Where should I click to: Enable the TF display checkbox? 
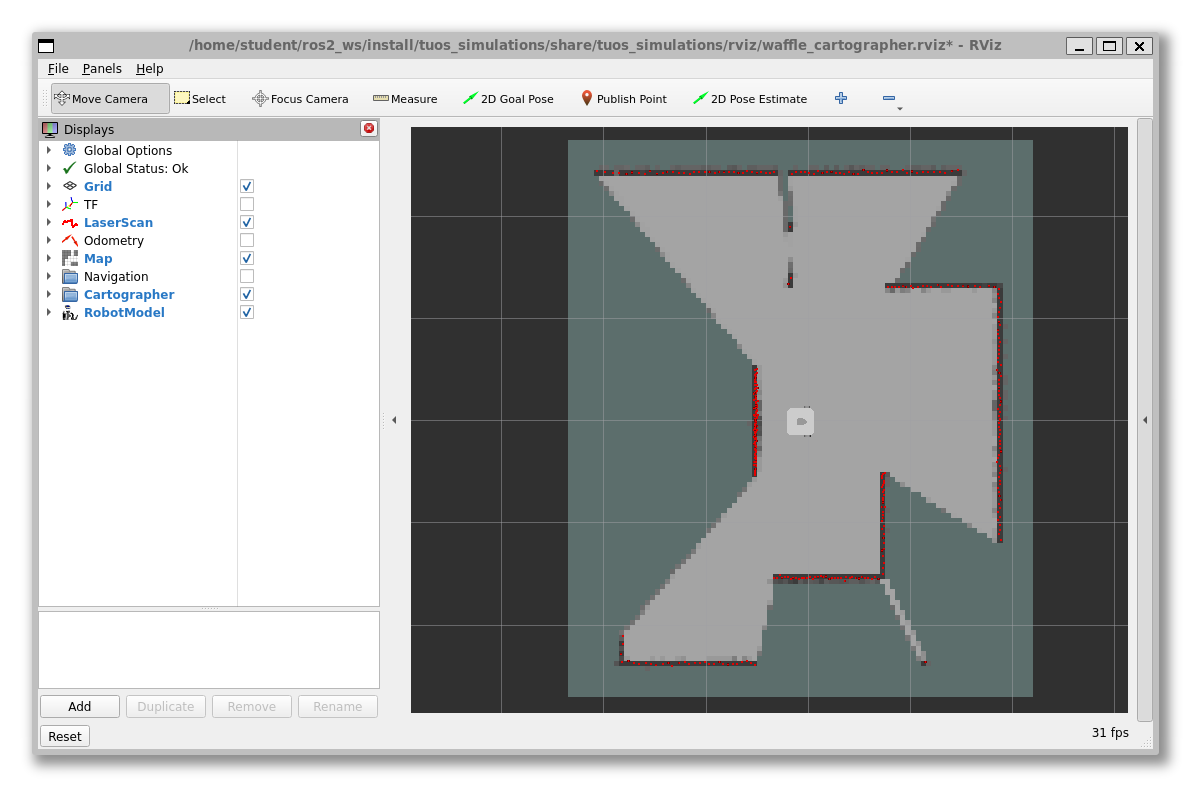point(247,204)
